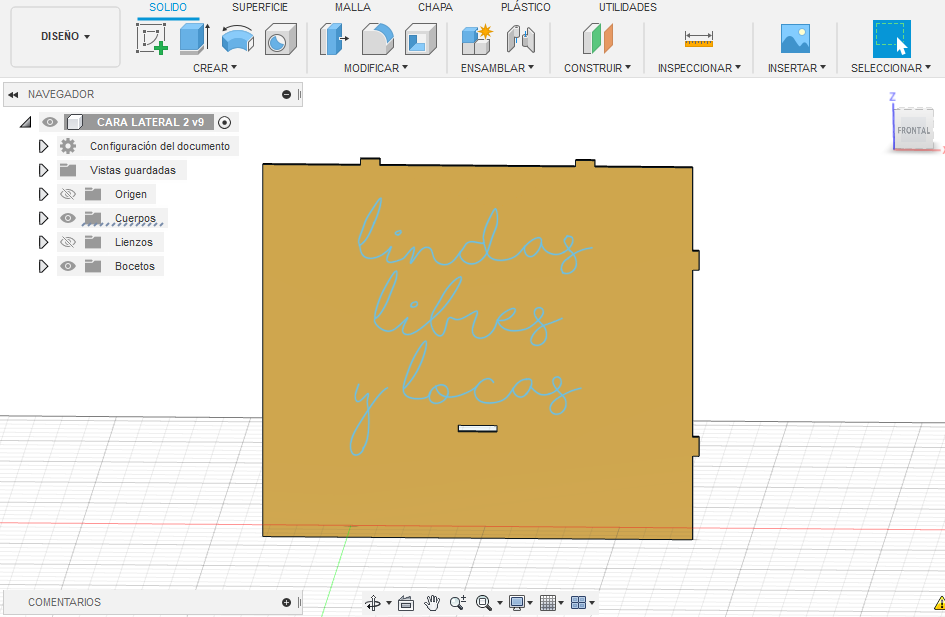Click the Offset Plane construct tool
This screenshot has height=617, width=945.
[597, 39]
